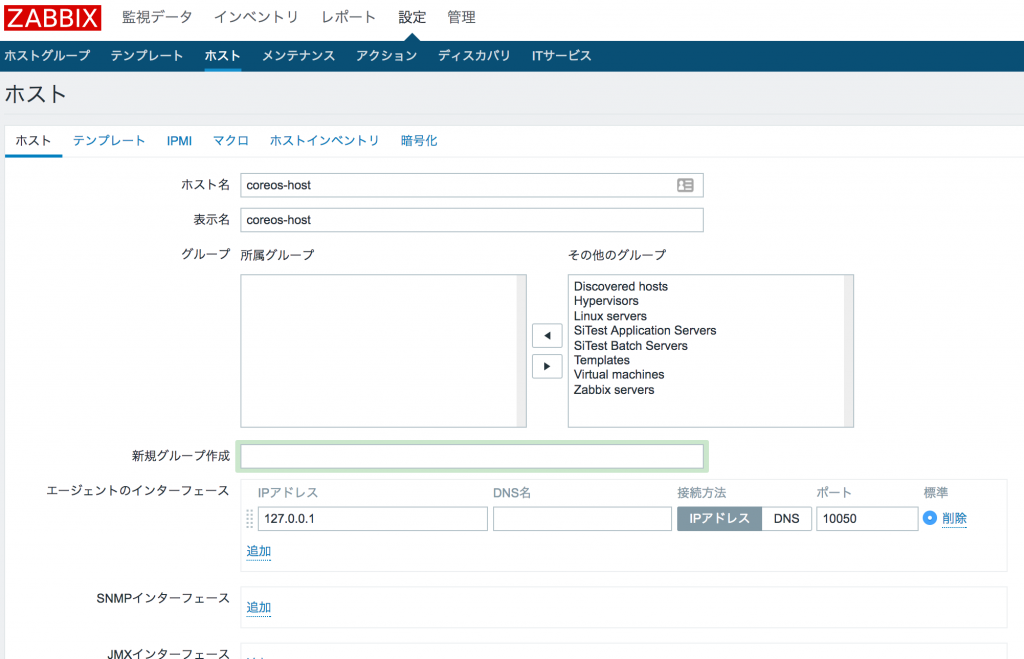
Task: Focus the ホスト名 input field
Action: pos(472,185)
